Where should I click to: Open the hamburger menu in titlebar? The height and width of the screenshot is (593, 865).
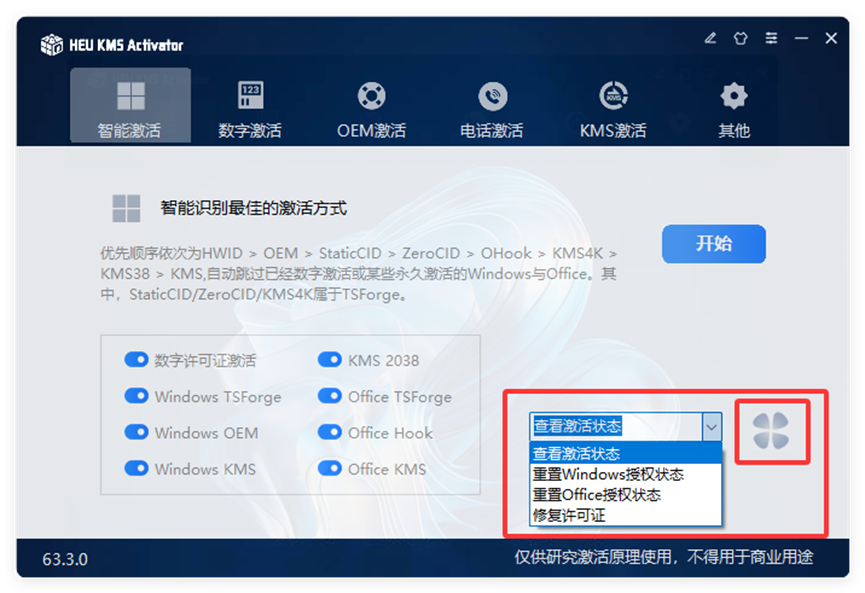pos(771,38)
